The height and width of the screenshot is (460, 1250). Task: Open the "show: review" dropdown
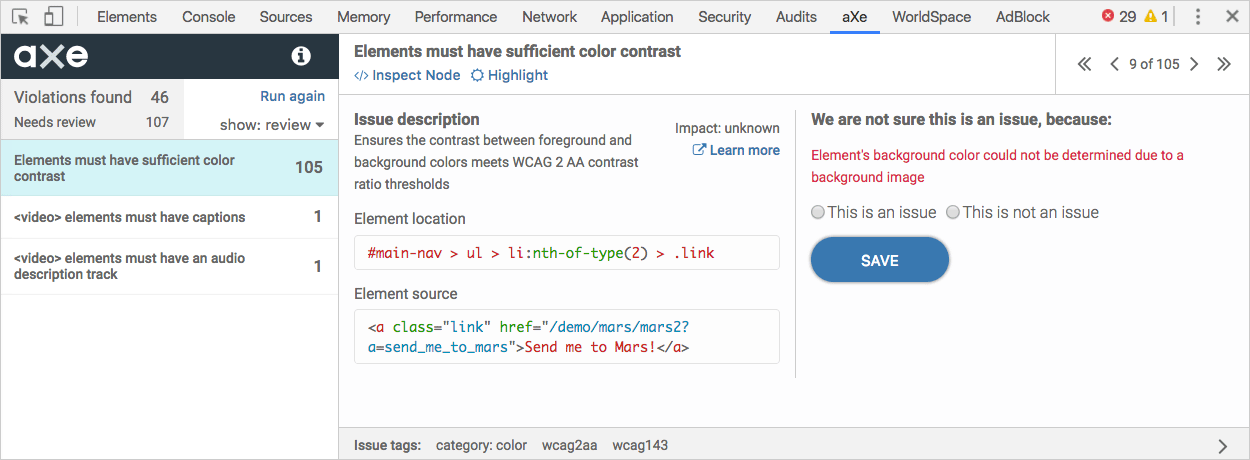[272, 125]
